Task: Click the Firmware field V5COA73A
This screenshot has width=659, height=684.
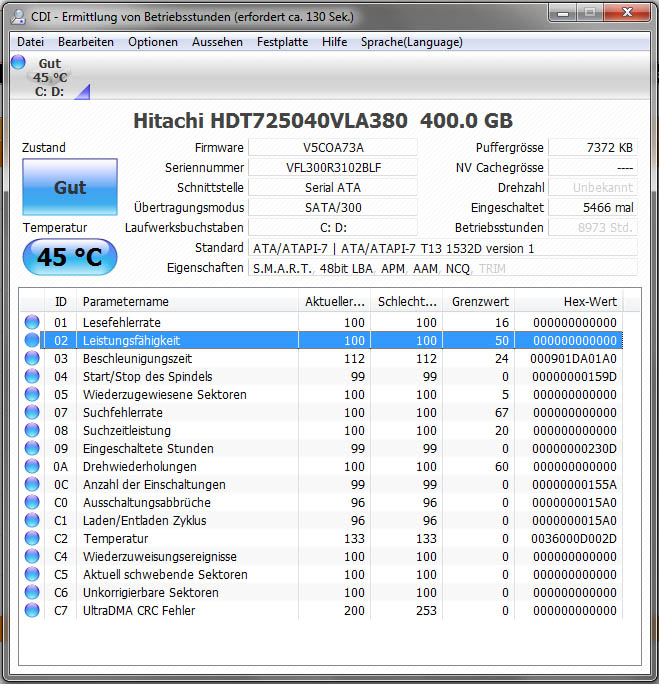Action: pos(333,147)
